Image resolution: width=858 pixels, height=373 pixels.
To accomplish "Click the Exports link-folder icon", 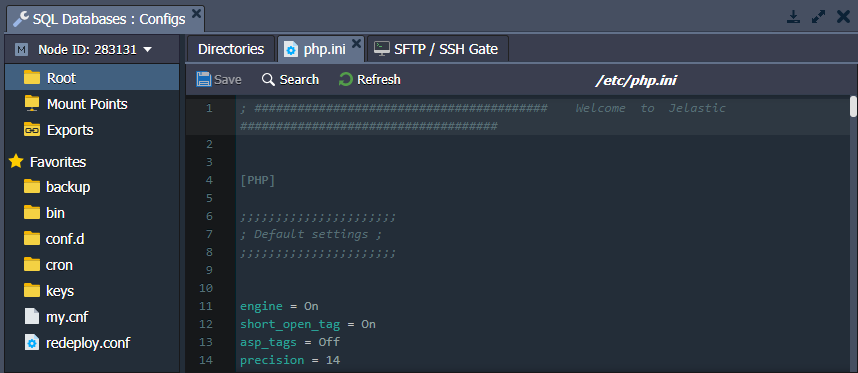I will click(32, 130).
